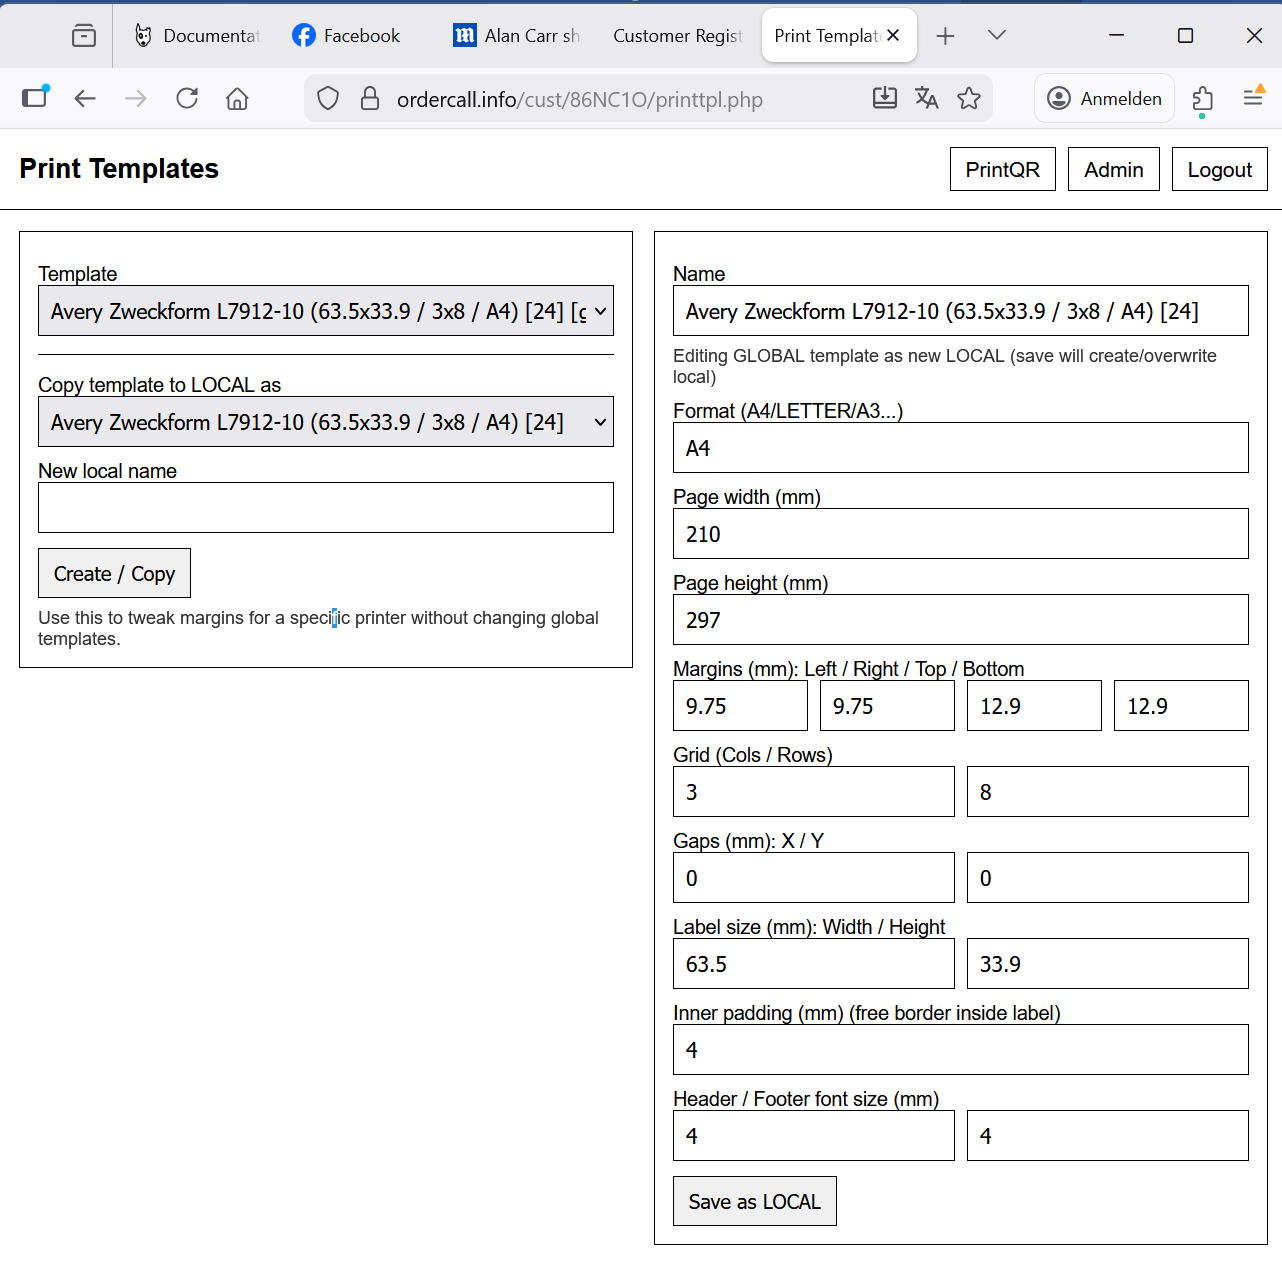The width and height of the screenshot is (1282, 1265).
Task: Open the Copy template to LOCAL dropdown
Action: point(326,422)
